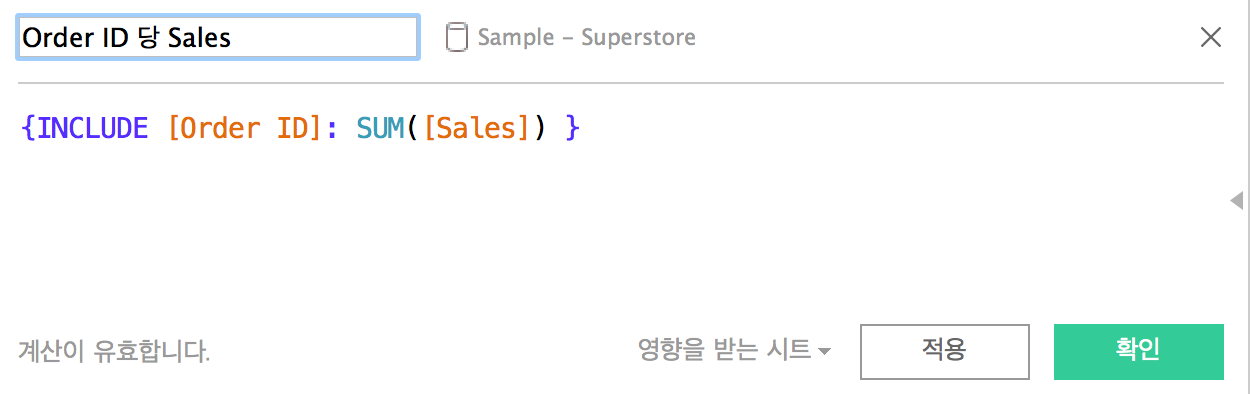
Task: Select the Sample - Superstore data source label
Action: click(x=586, y=37)
